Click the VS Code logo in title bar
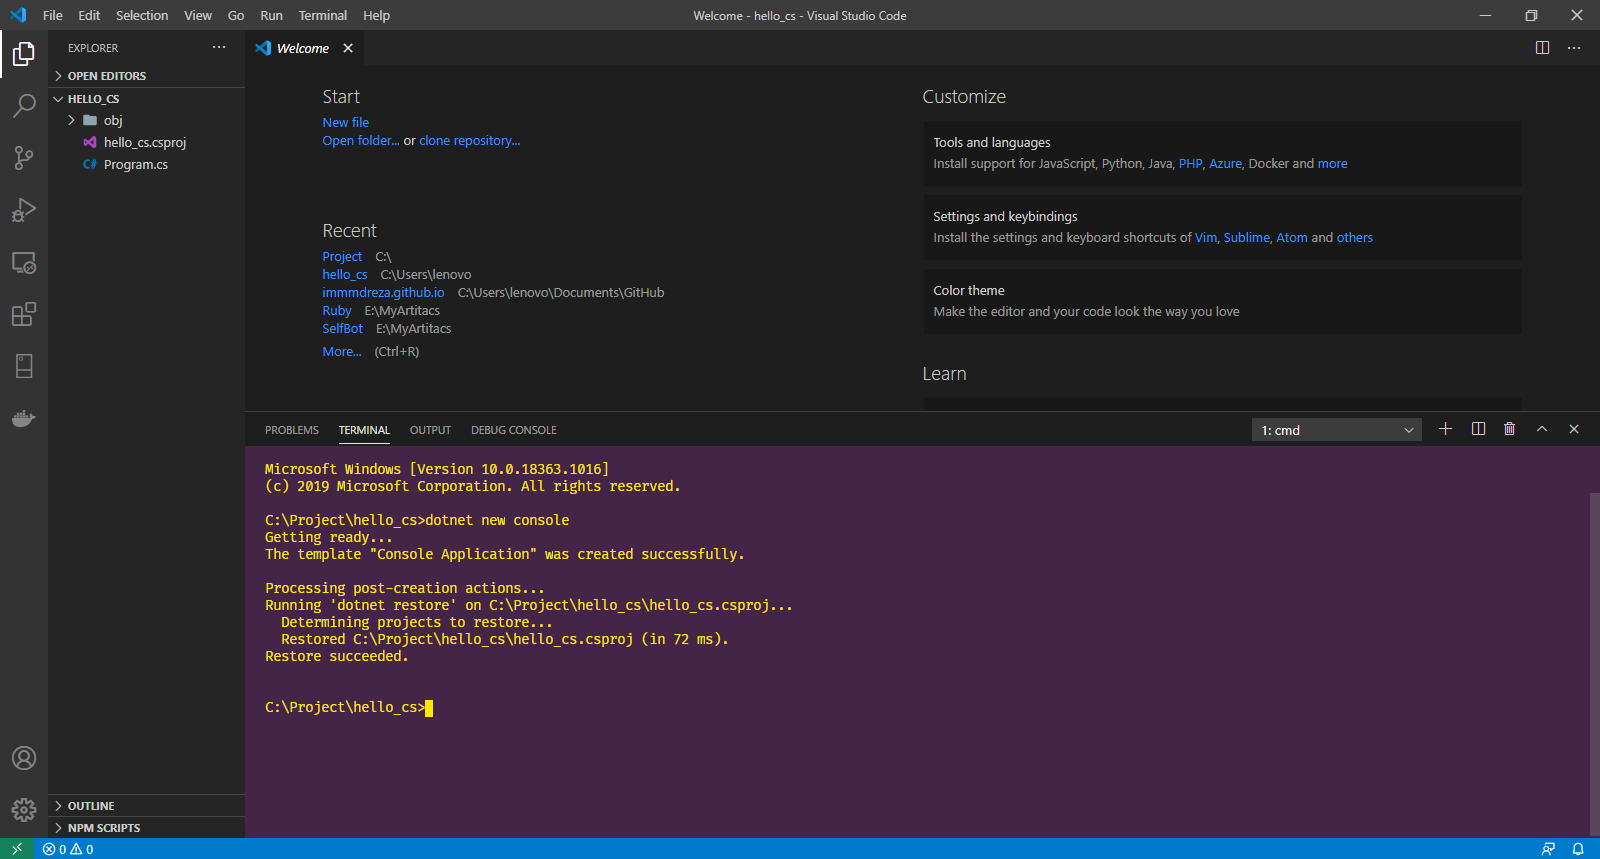The image size is (1600, 859). [18, 15]
